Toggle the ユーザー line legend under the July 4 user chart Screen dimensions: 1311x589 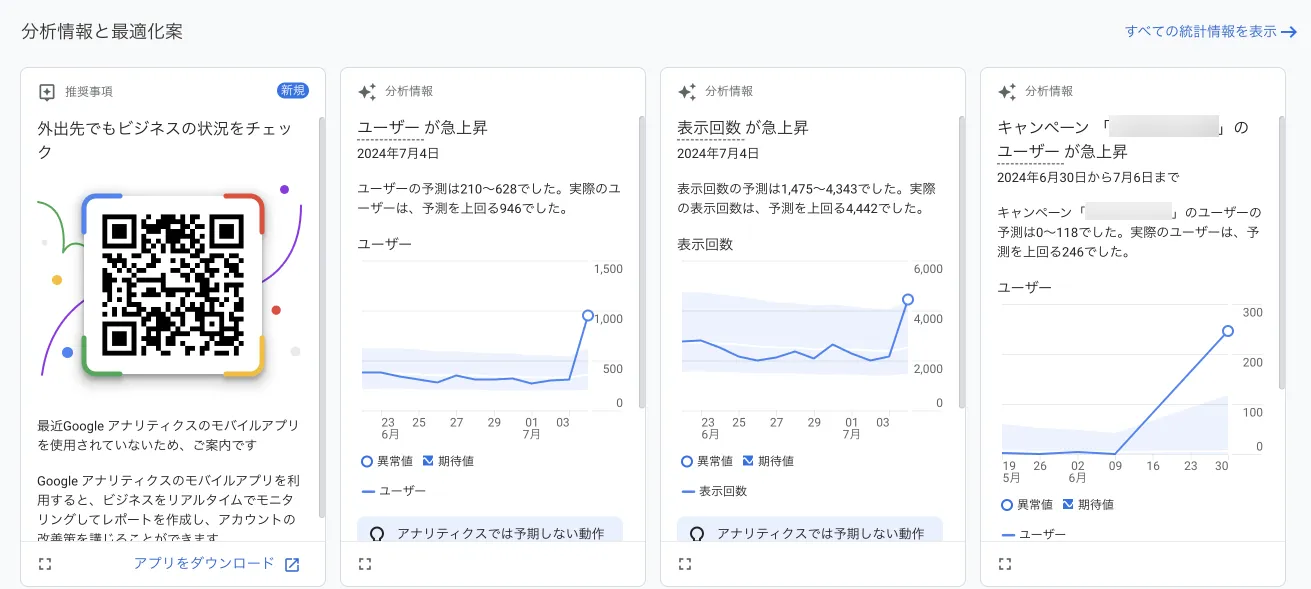(393, 491)
